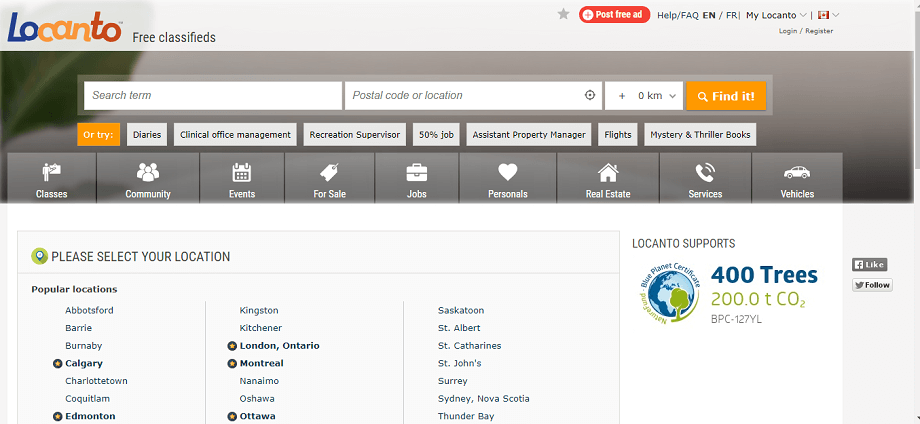Open the Vehicles car category
The height and width of the screenshot is (424, 920).
(797, 179)
